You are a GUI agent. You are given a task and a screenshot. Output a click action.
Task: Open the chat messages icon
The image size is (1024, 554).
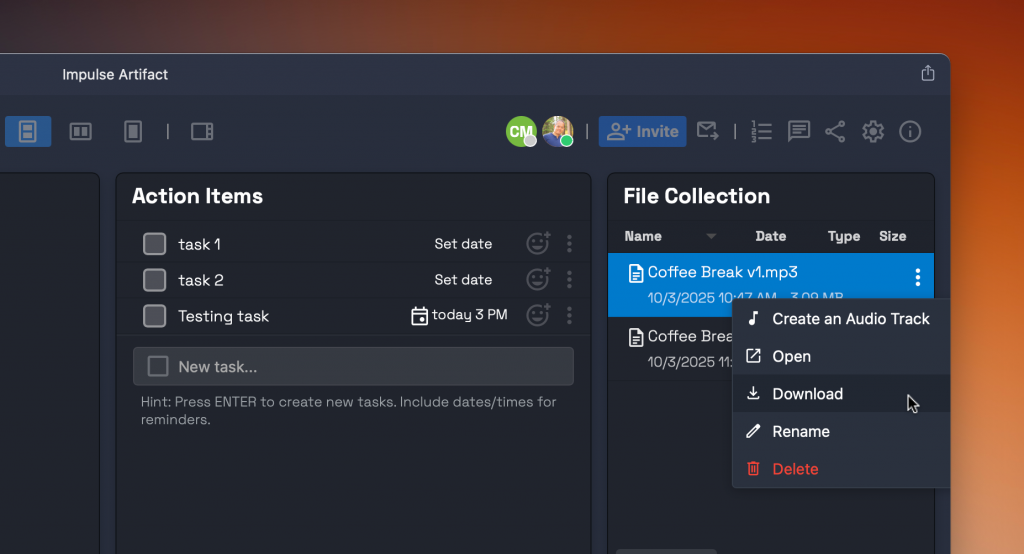(798, 131)
